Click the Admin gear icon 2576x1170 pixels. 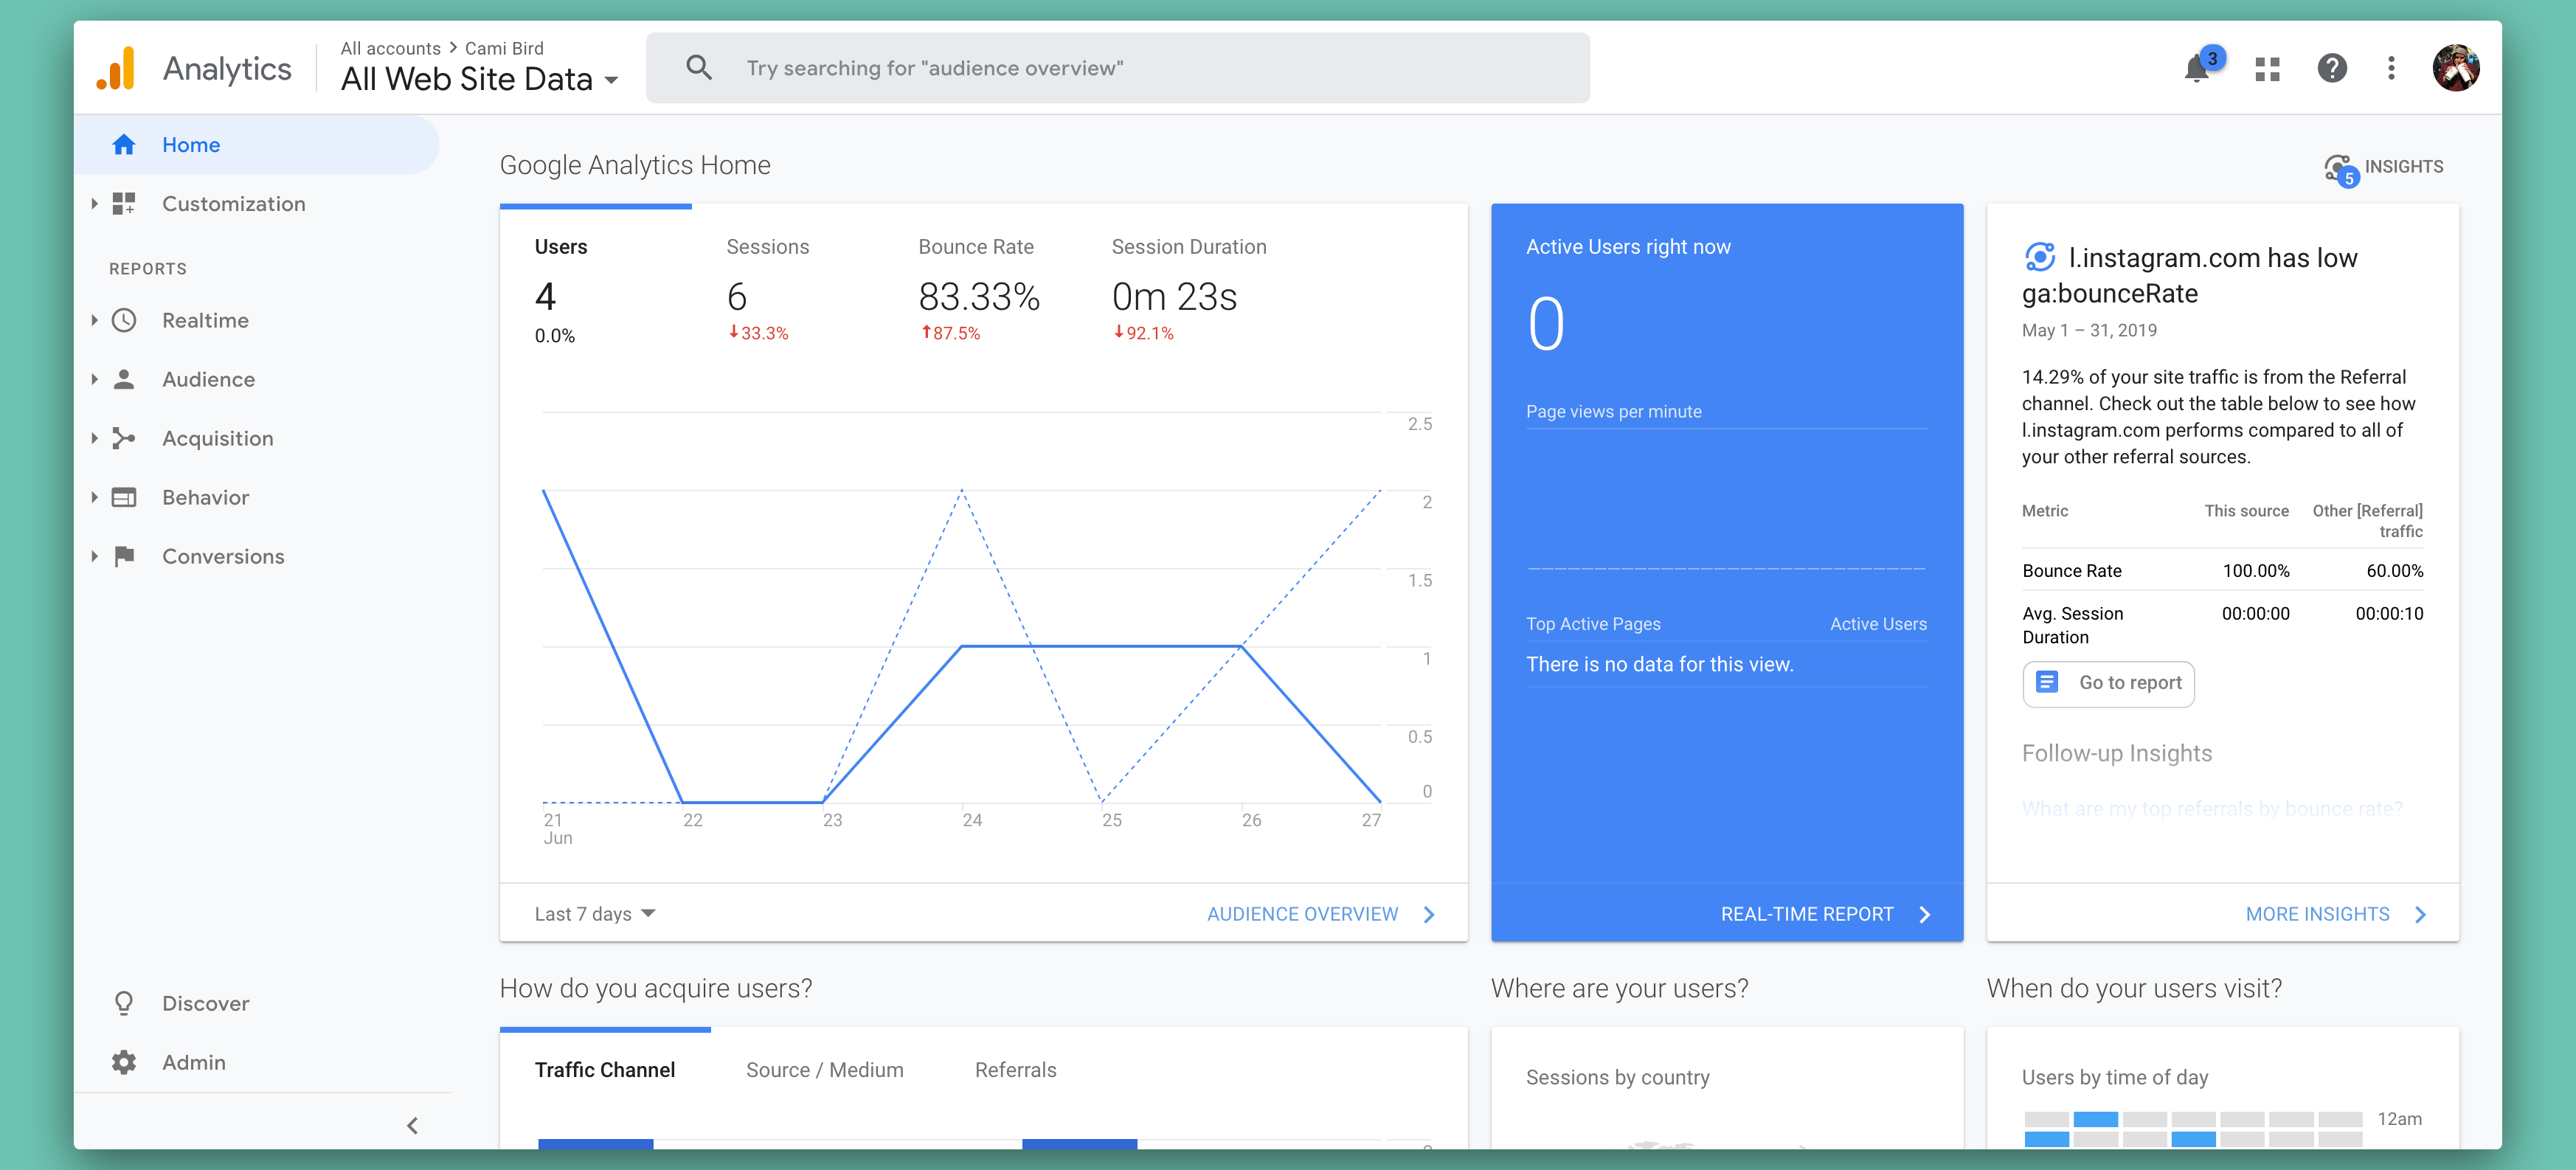(124, 1062)
